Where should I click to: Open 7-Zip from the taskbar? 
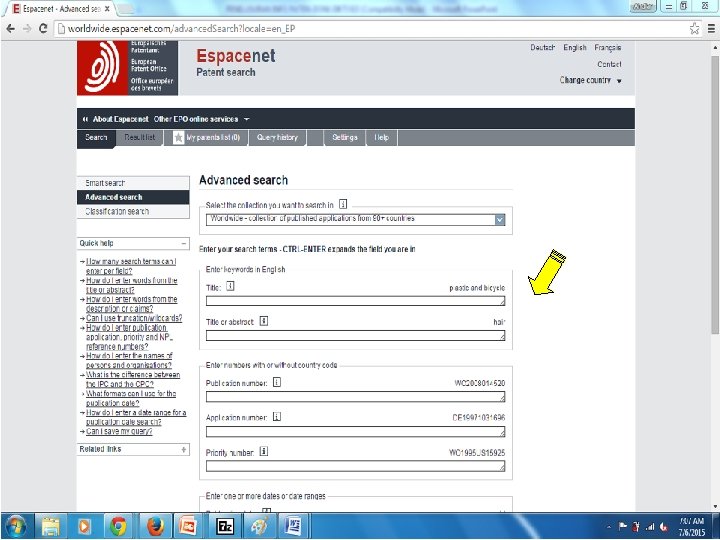click(x=225, y=526)
